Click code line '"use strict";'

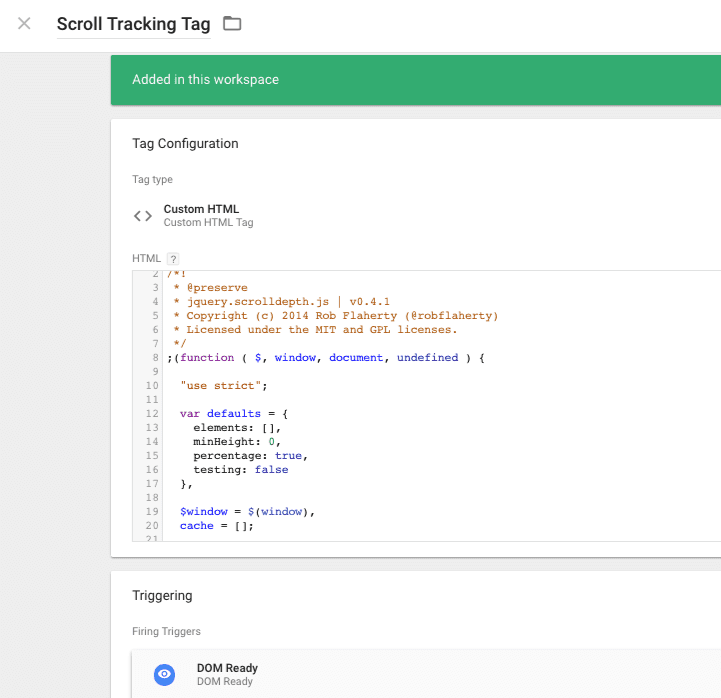(x=223, y=386)
